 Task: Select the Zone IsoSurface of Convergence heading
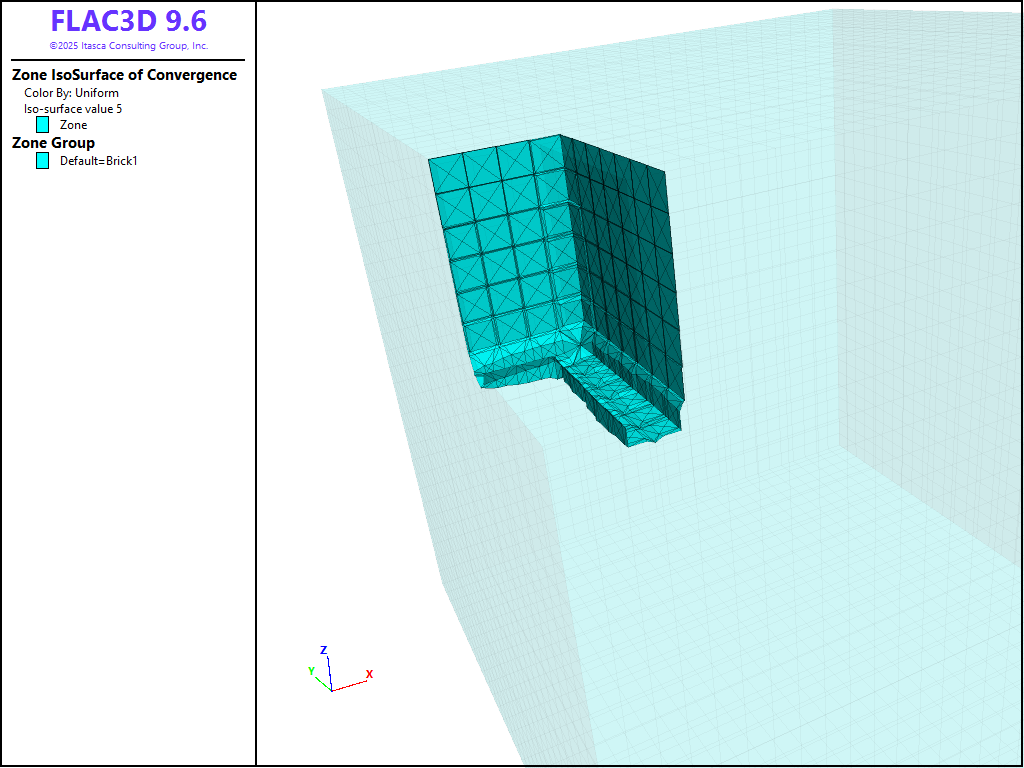[x=124, y=75]
